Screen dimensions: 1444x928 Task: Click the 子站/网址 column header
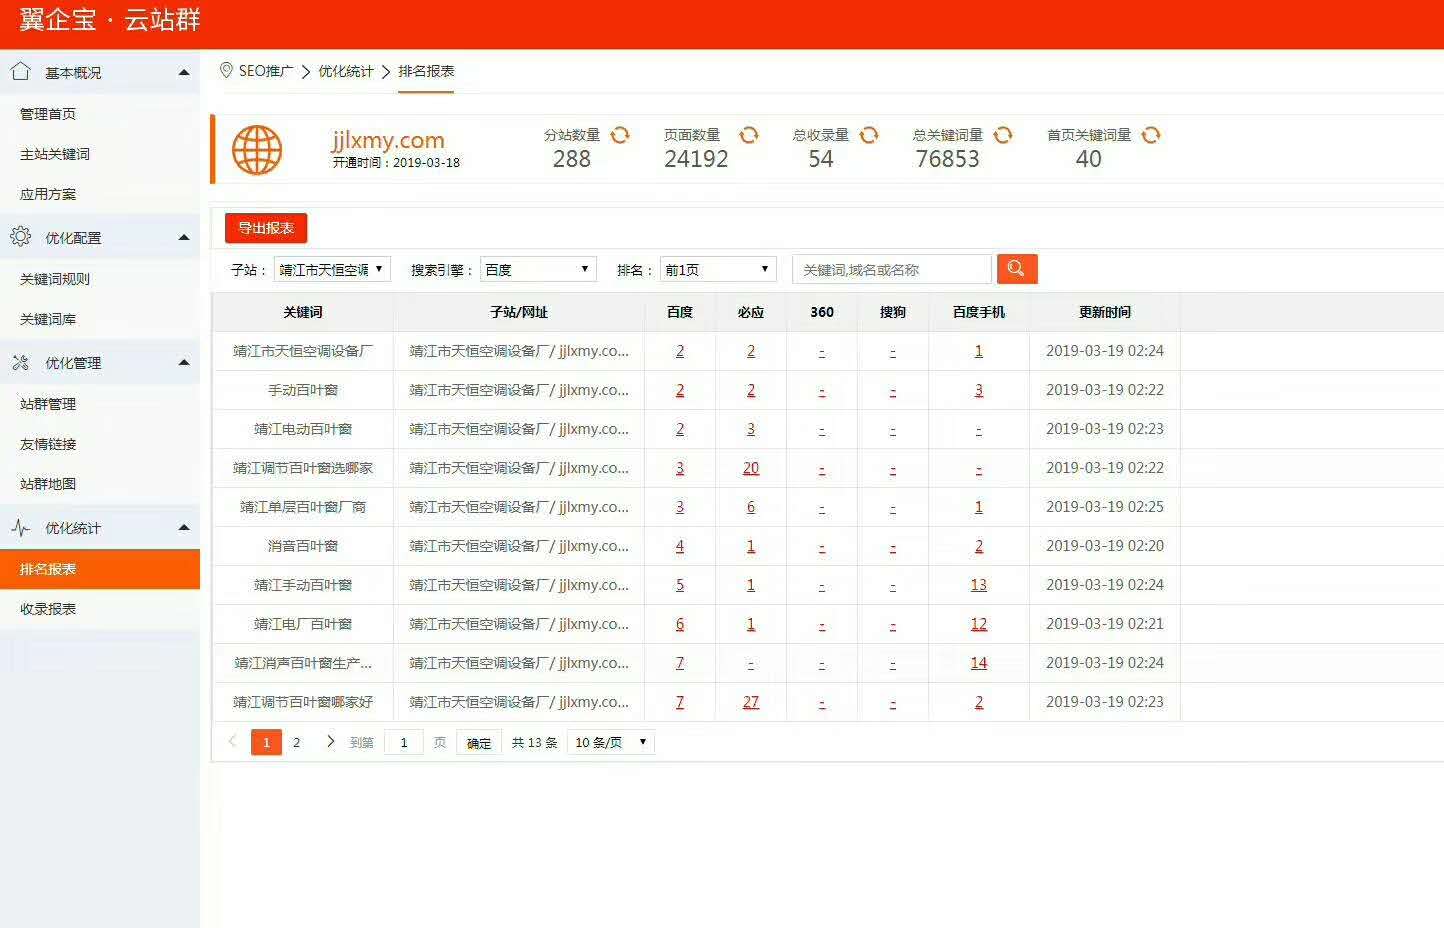click(x=519, y=312)
